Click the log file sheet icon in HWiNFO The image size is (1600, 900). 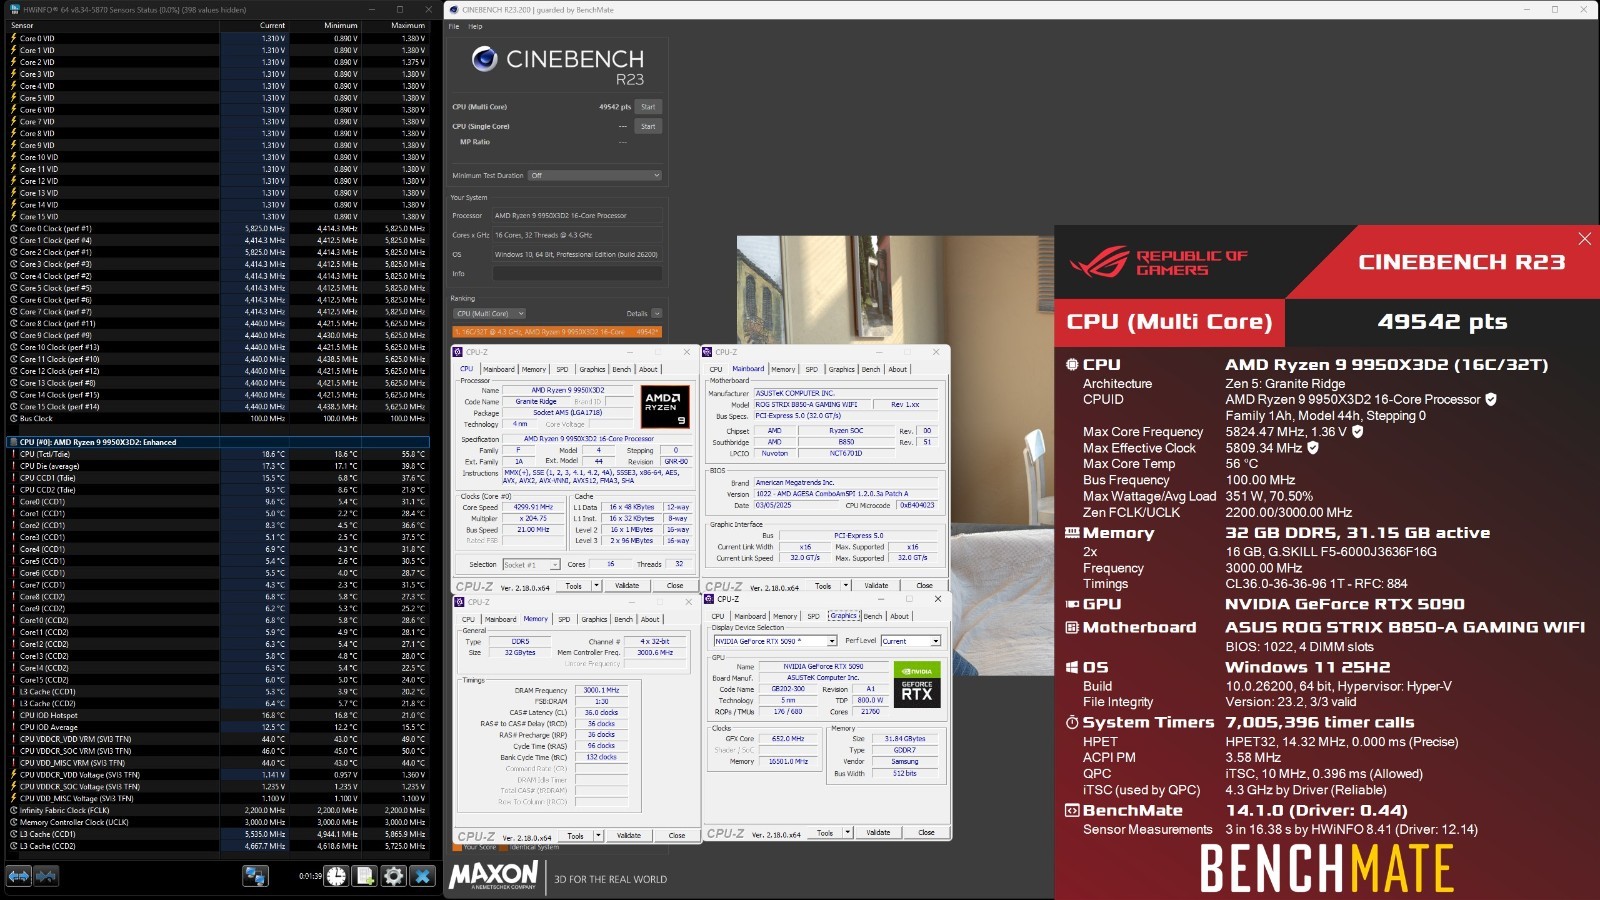click(x=365, y=876)
